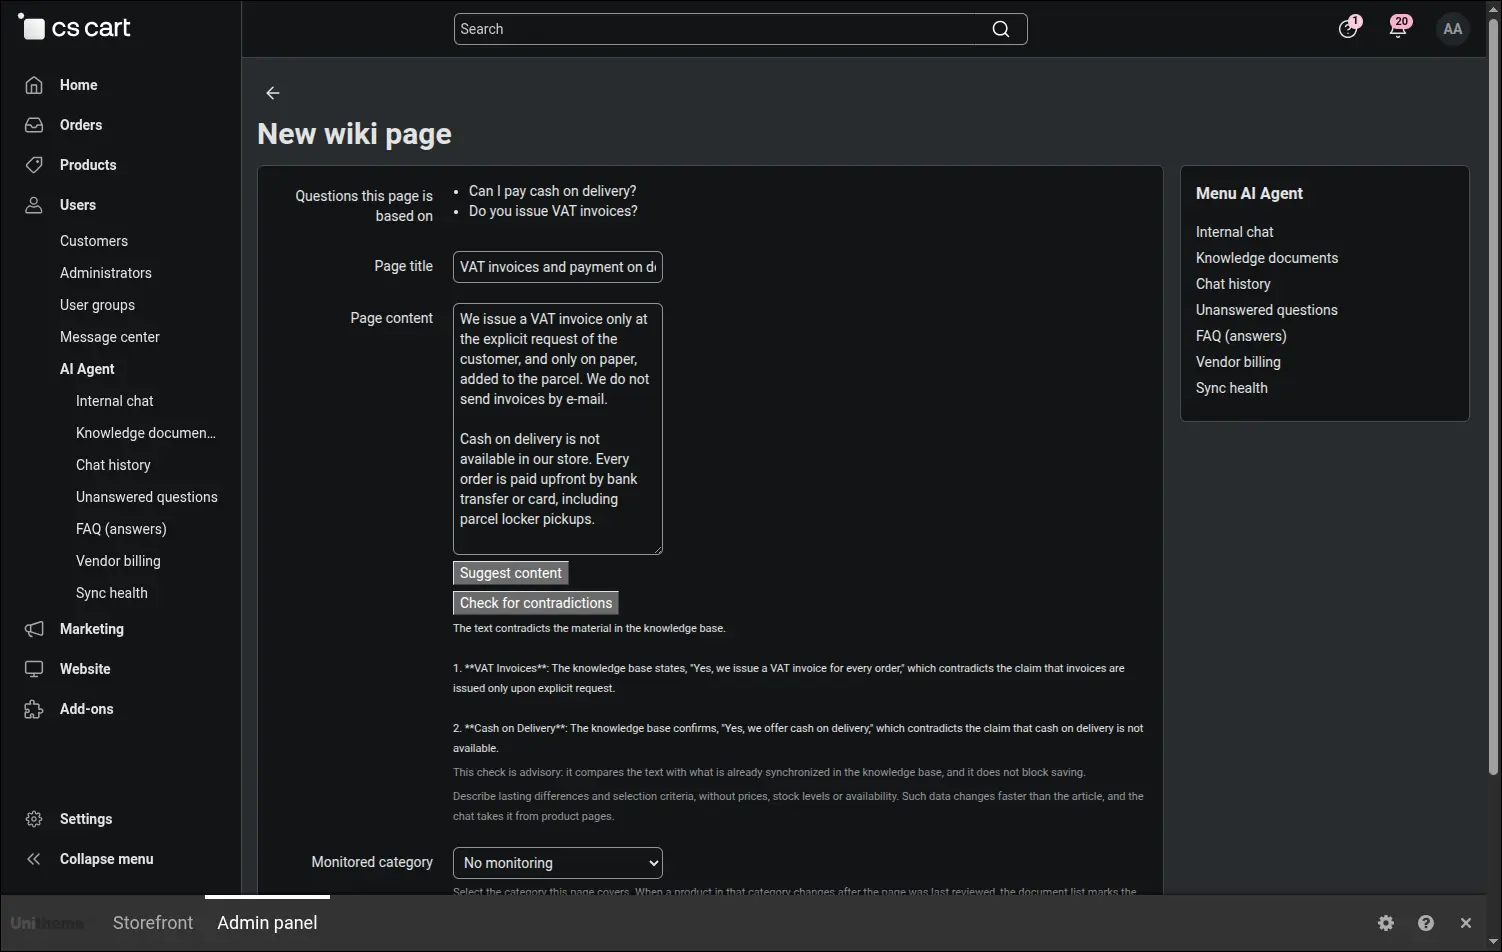Open Chat history in Menu AI Agent panel
The height and width of the screenshot is (952, 1502).
click(x=1233, y=284)
